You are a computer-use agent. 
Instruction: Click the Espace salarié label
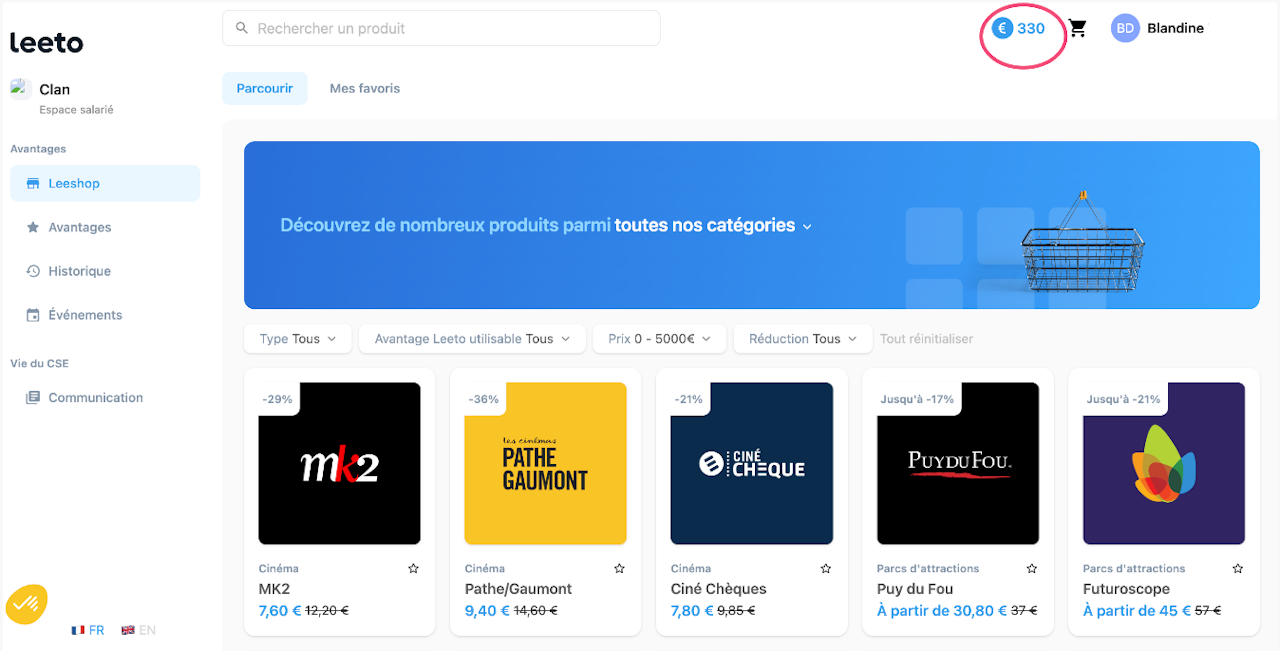pyautogui.click(x=76, y=110)
